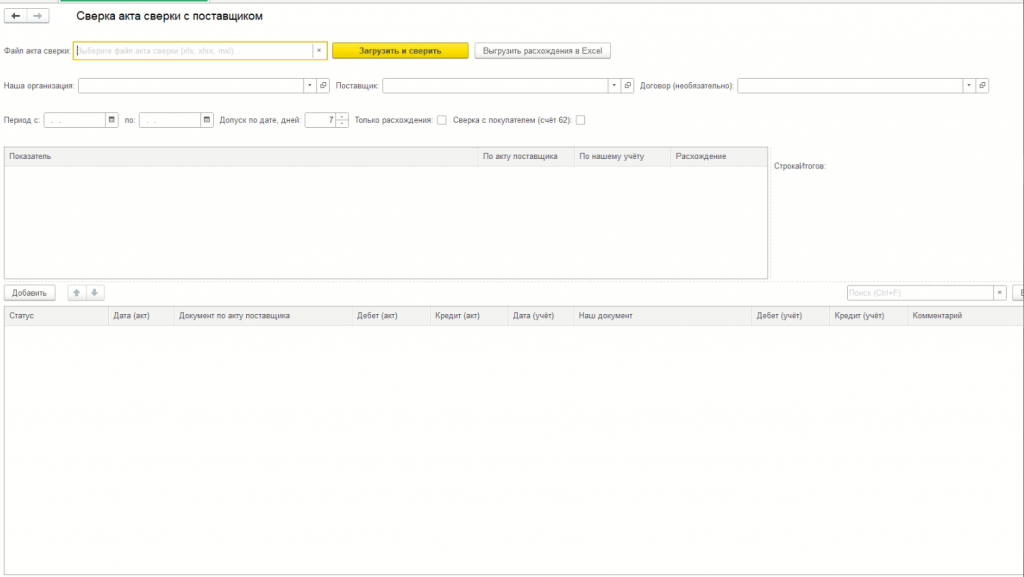Viewport: 1024px width, 577px height.
Task: Go back with the left arrow button
Action: [16, 16]
